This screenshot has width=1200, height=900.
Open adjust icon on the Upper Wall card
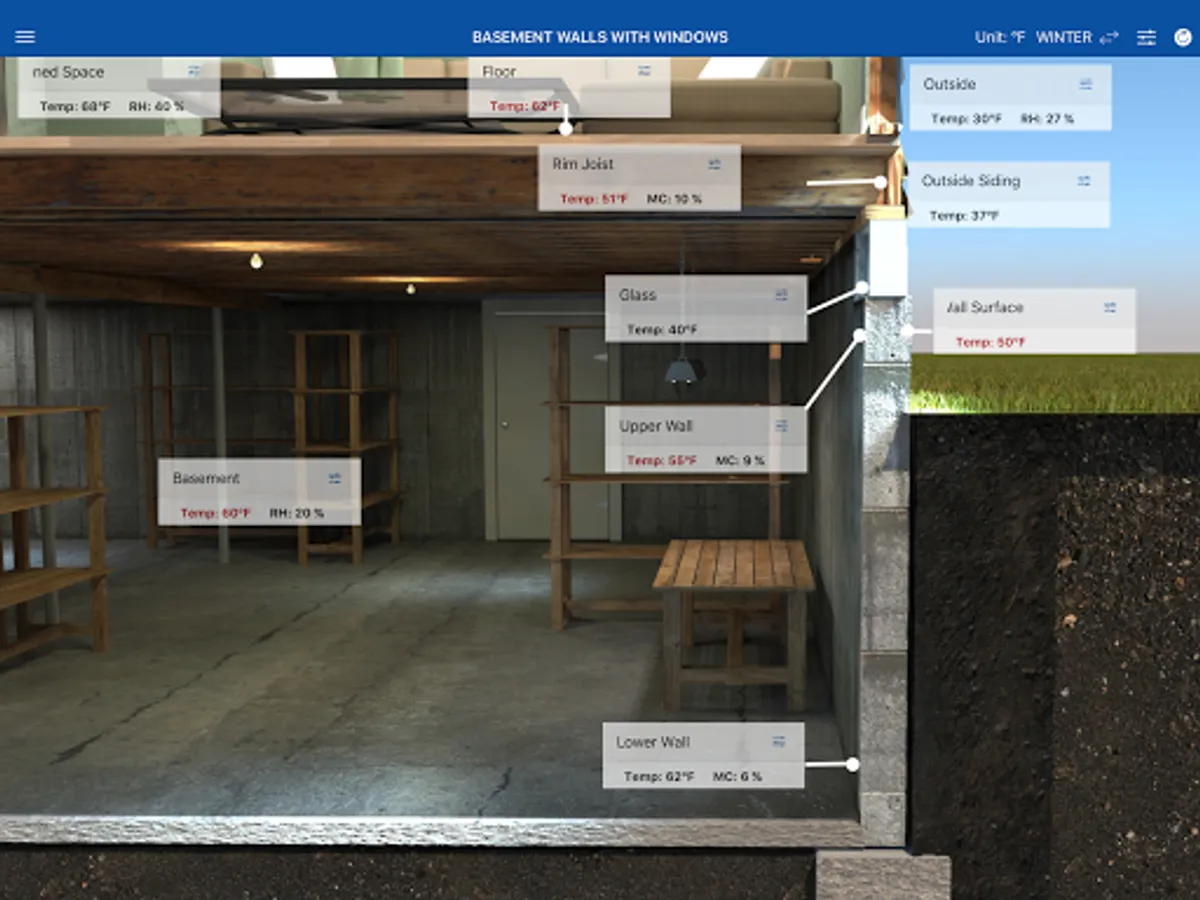coord(781,426)
